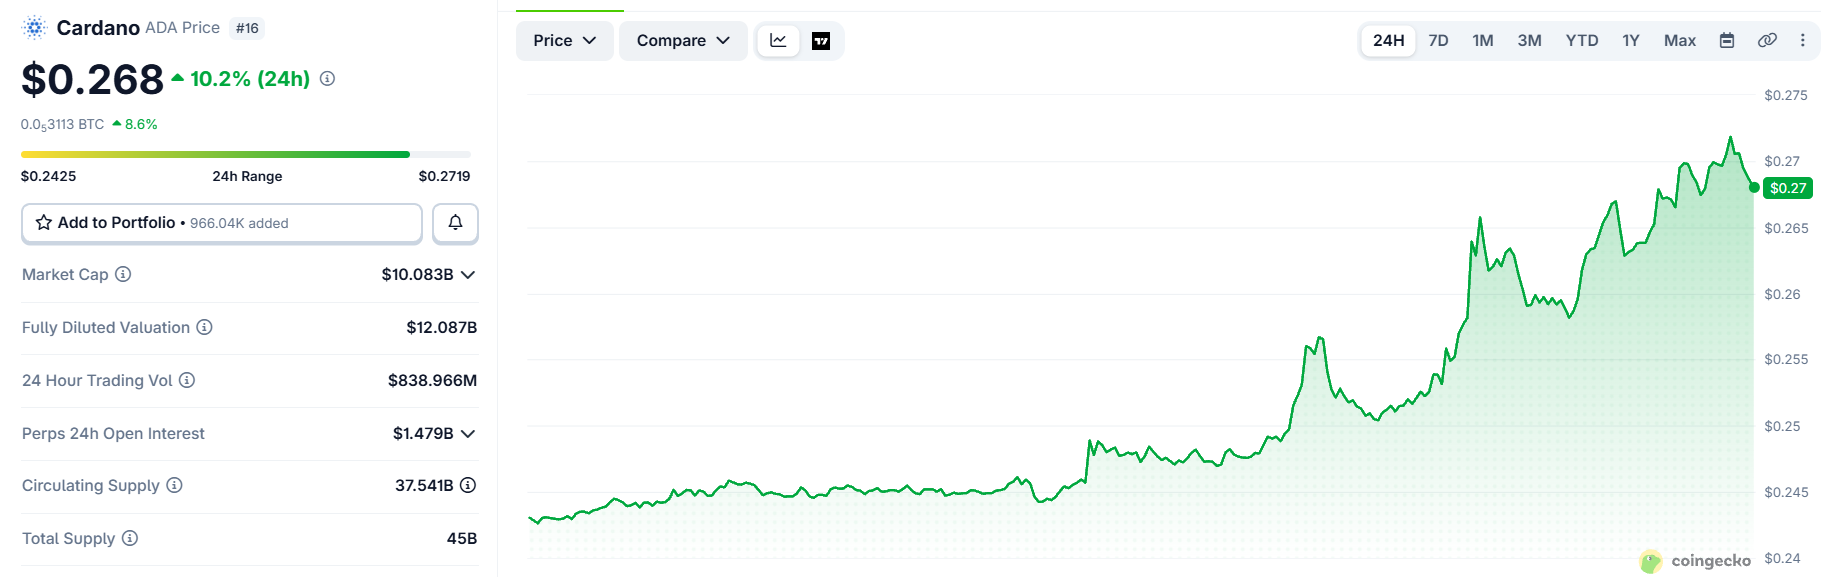Switch to the line chart view icon
Image resolution: width=1836 pixels, height=577 pixels.
[x=778, y=41]
